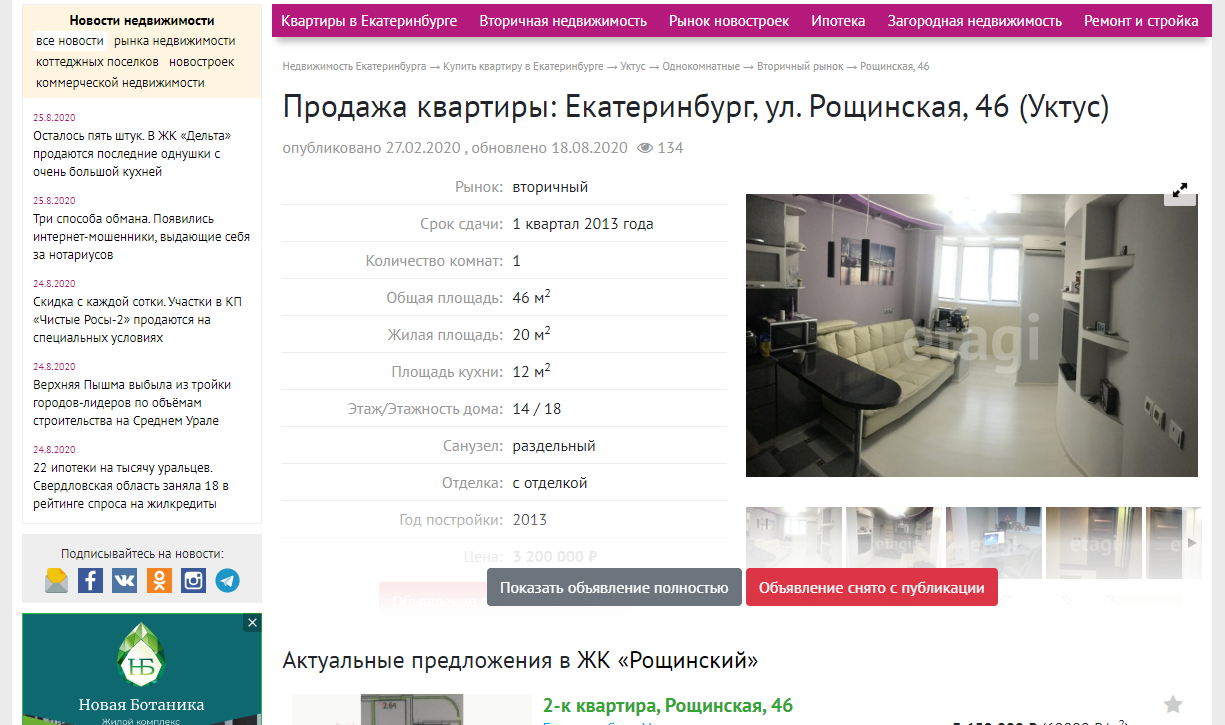Image resolution: width=1225 pixels, height=725 pixels.
Task: Show next photo thumbnails with arrow
Action: pos(1190,543)
